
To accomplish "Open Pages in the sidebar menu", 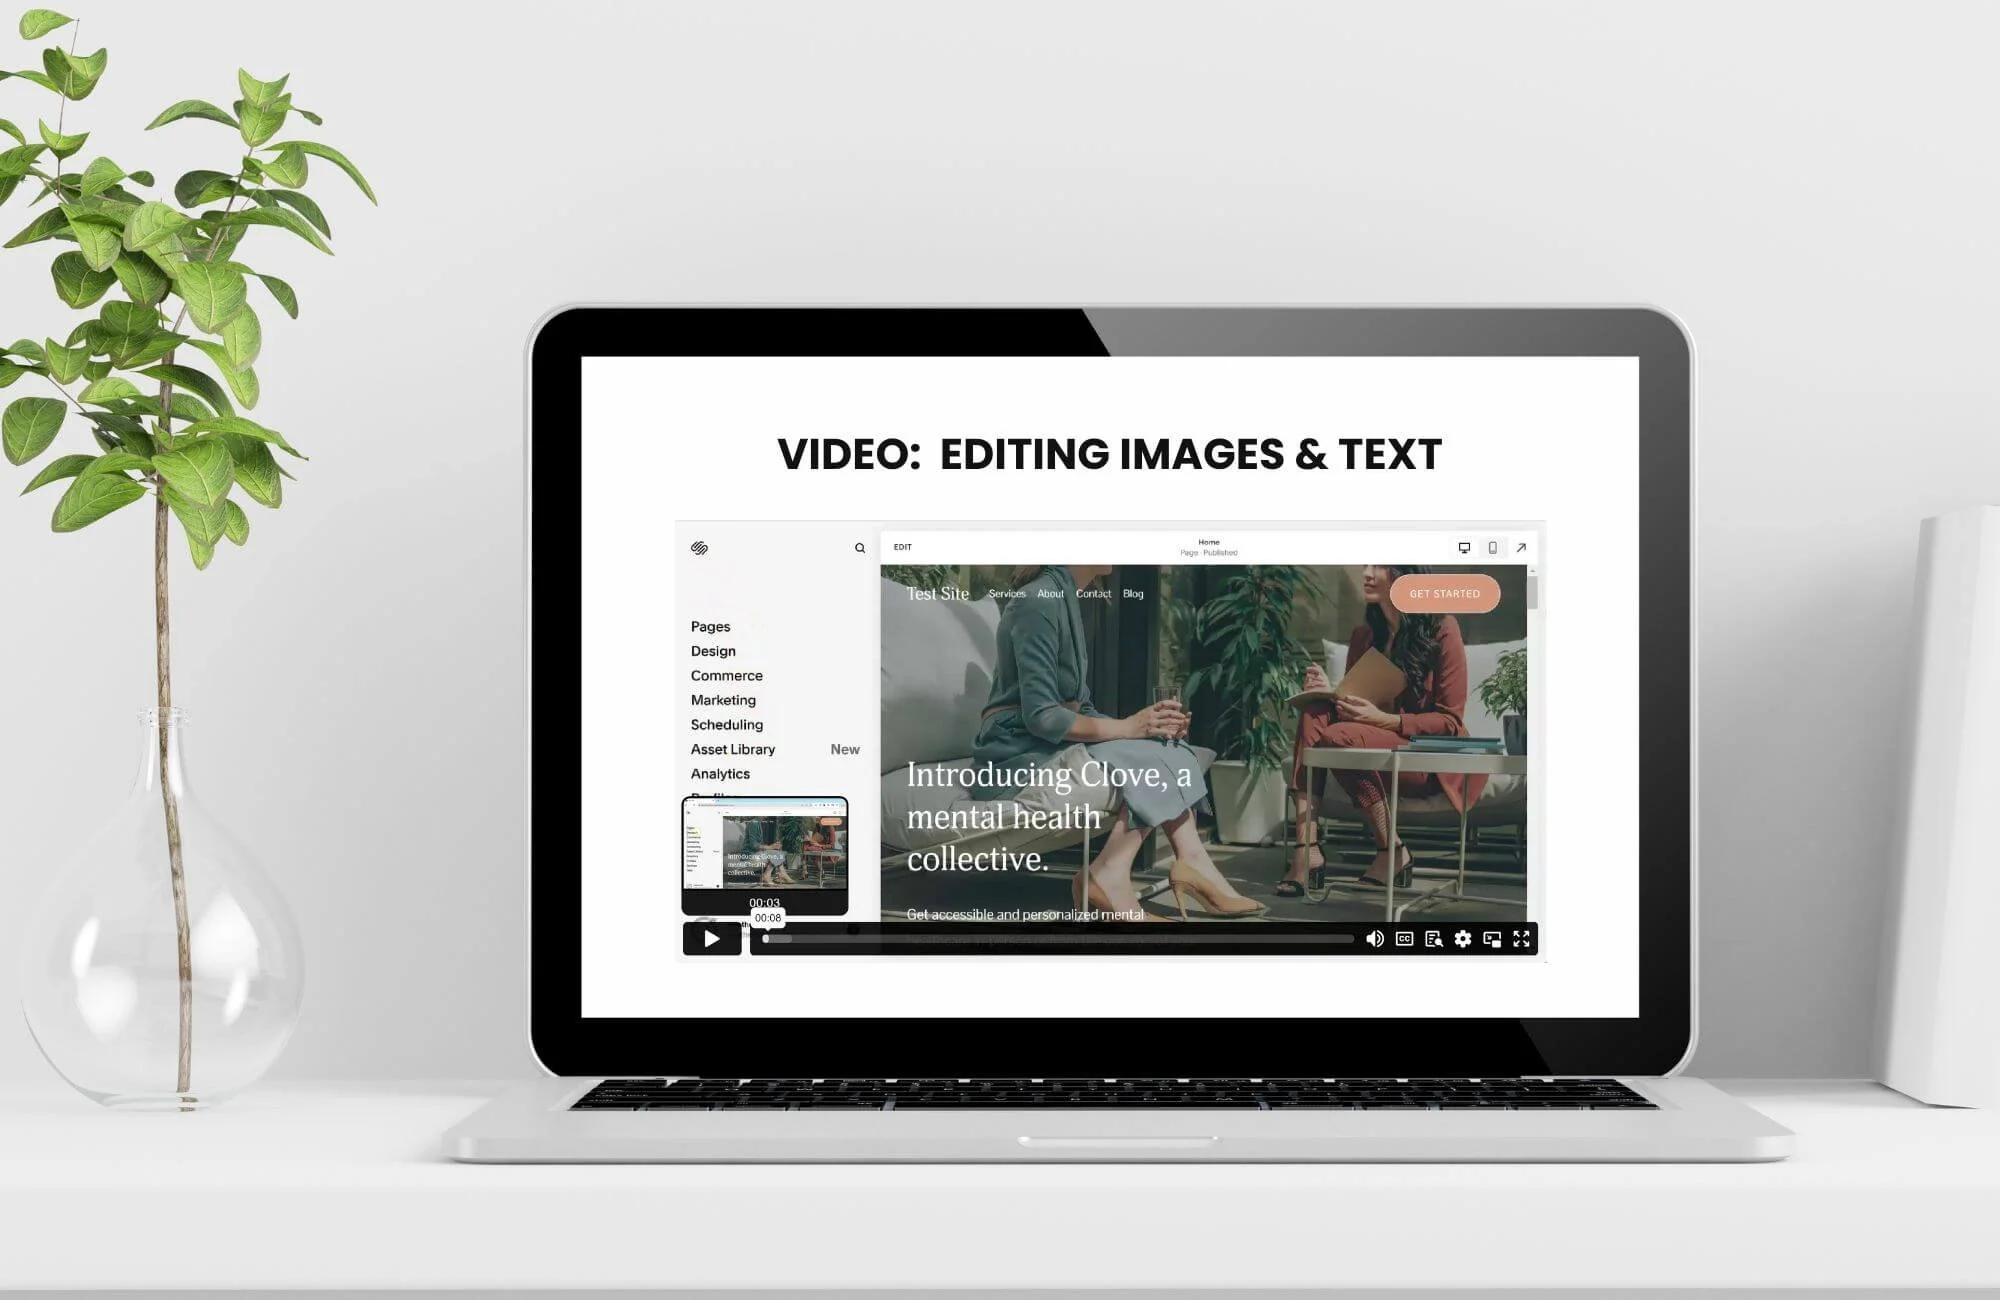I will pos(710,627).
